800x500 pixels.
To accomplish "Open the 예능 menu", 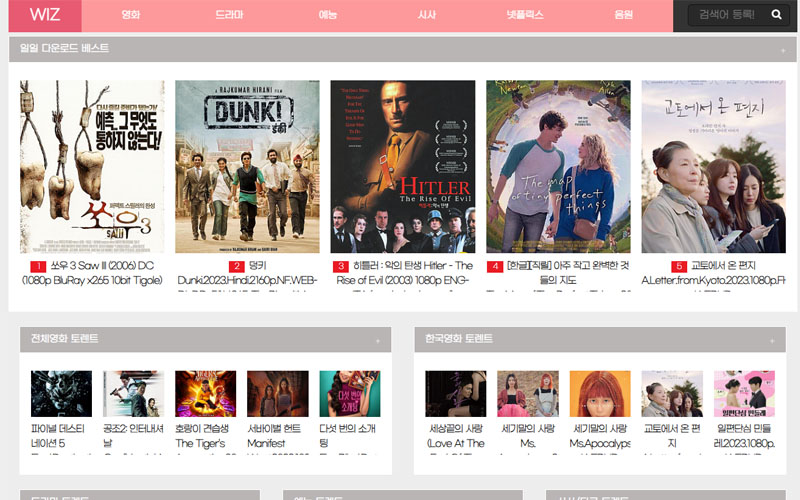I will pos(328,15).
